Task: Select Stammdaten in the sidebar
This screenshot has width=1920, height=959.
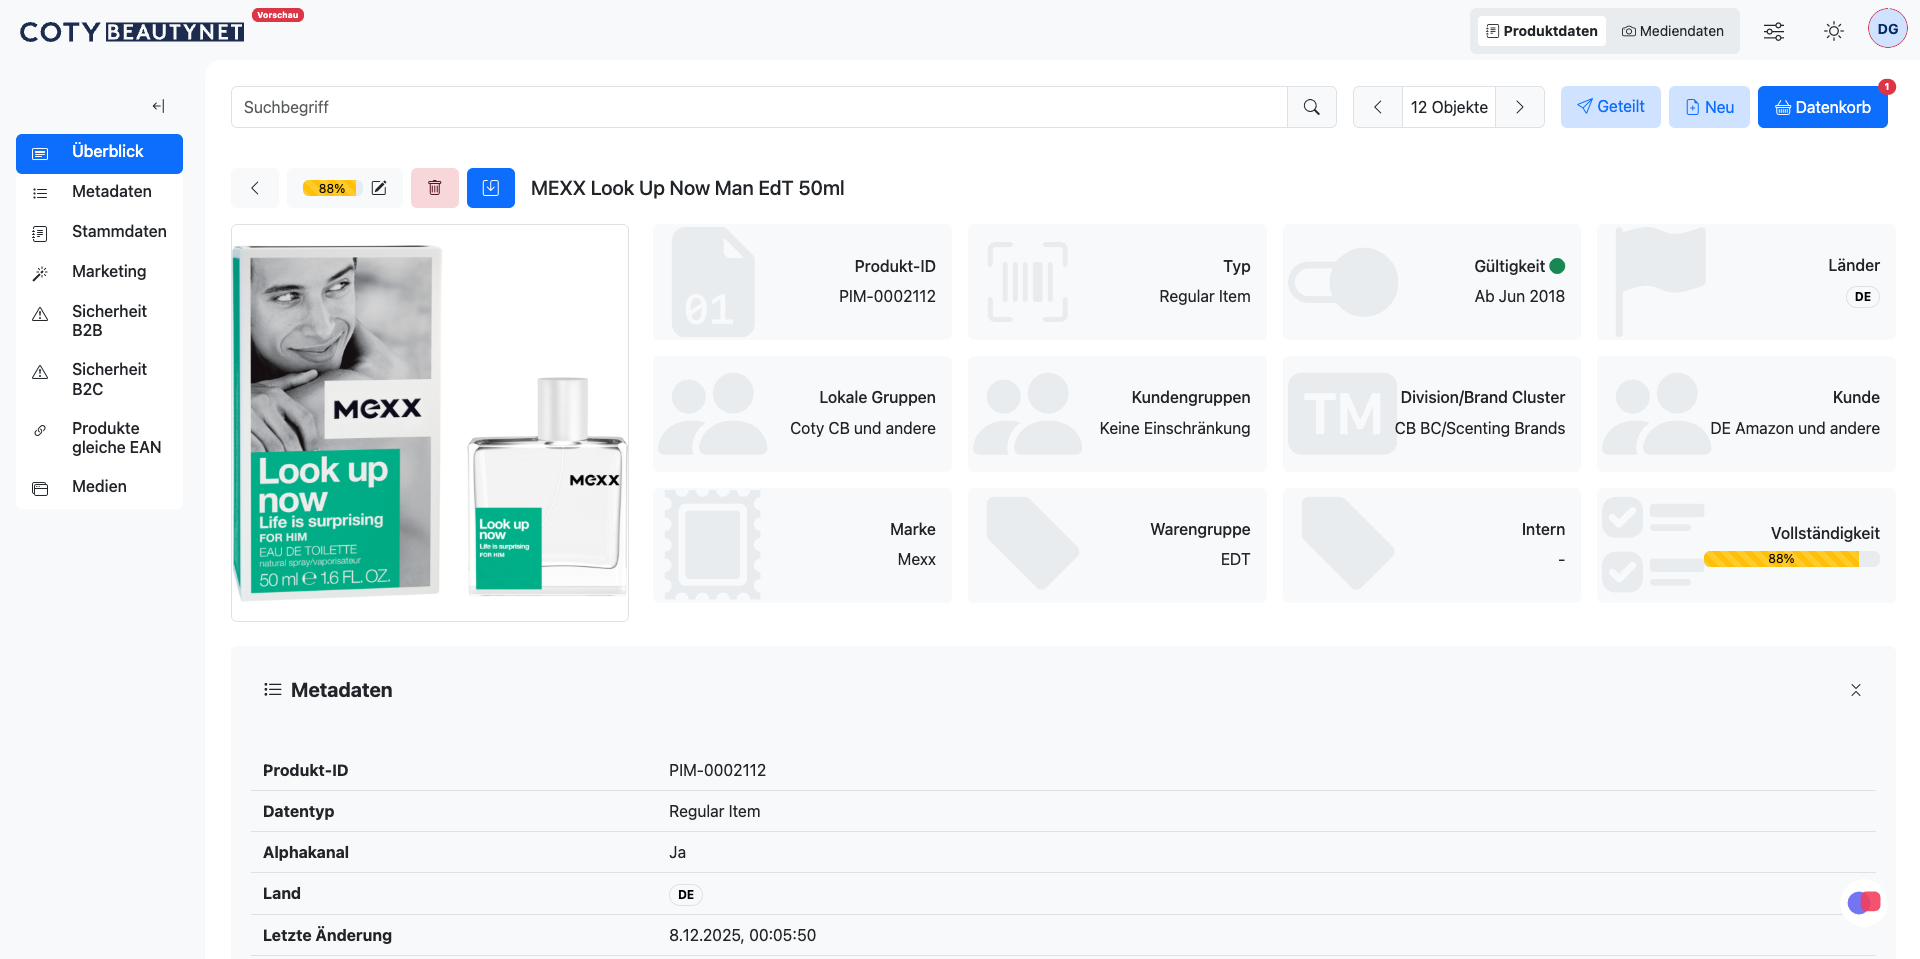Action: point(99,232)
